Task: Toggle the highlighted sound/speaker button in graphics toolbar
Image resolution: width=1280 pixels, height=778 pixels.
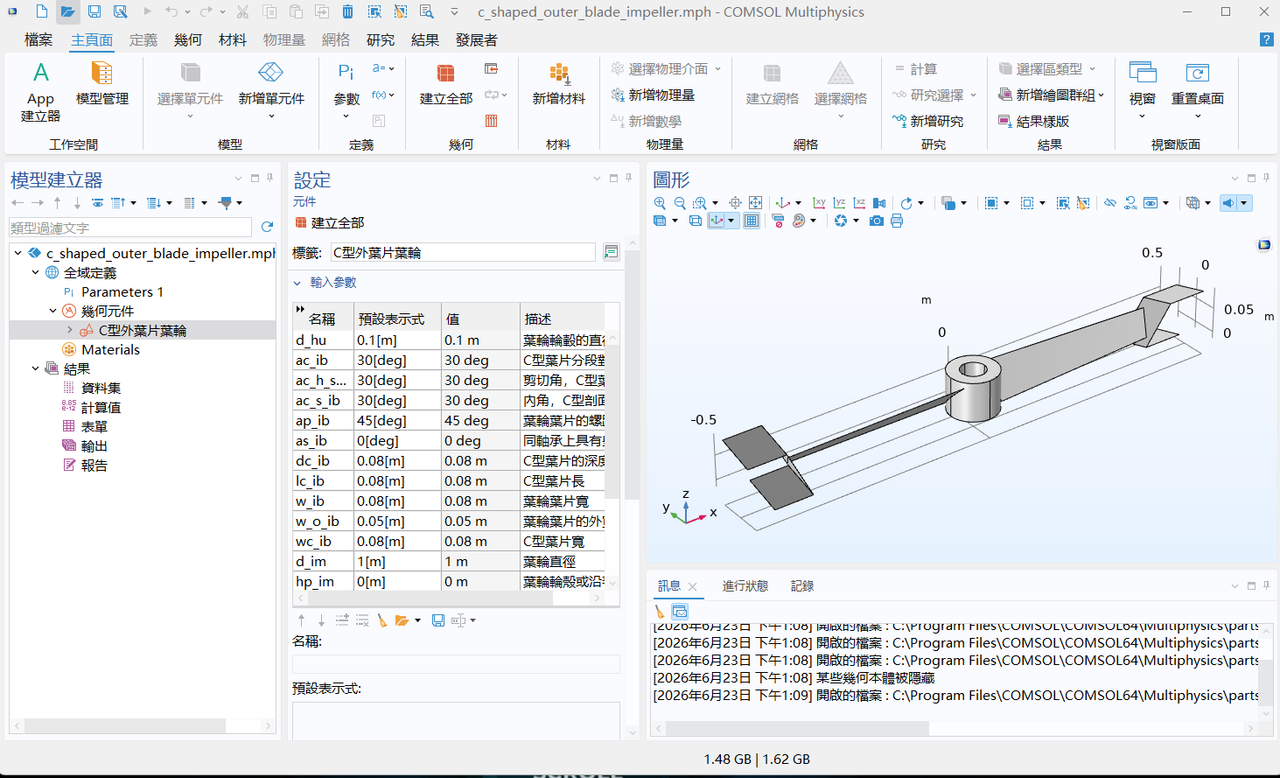Action: coord(1229,203)
